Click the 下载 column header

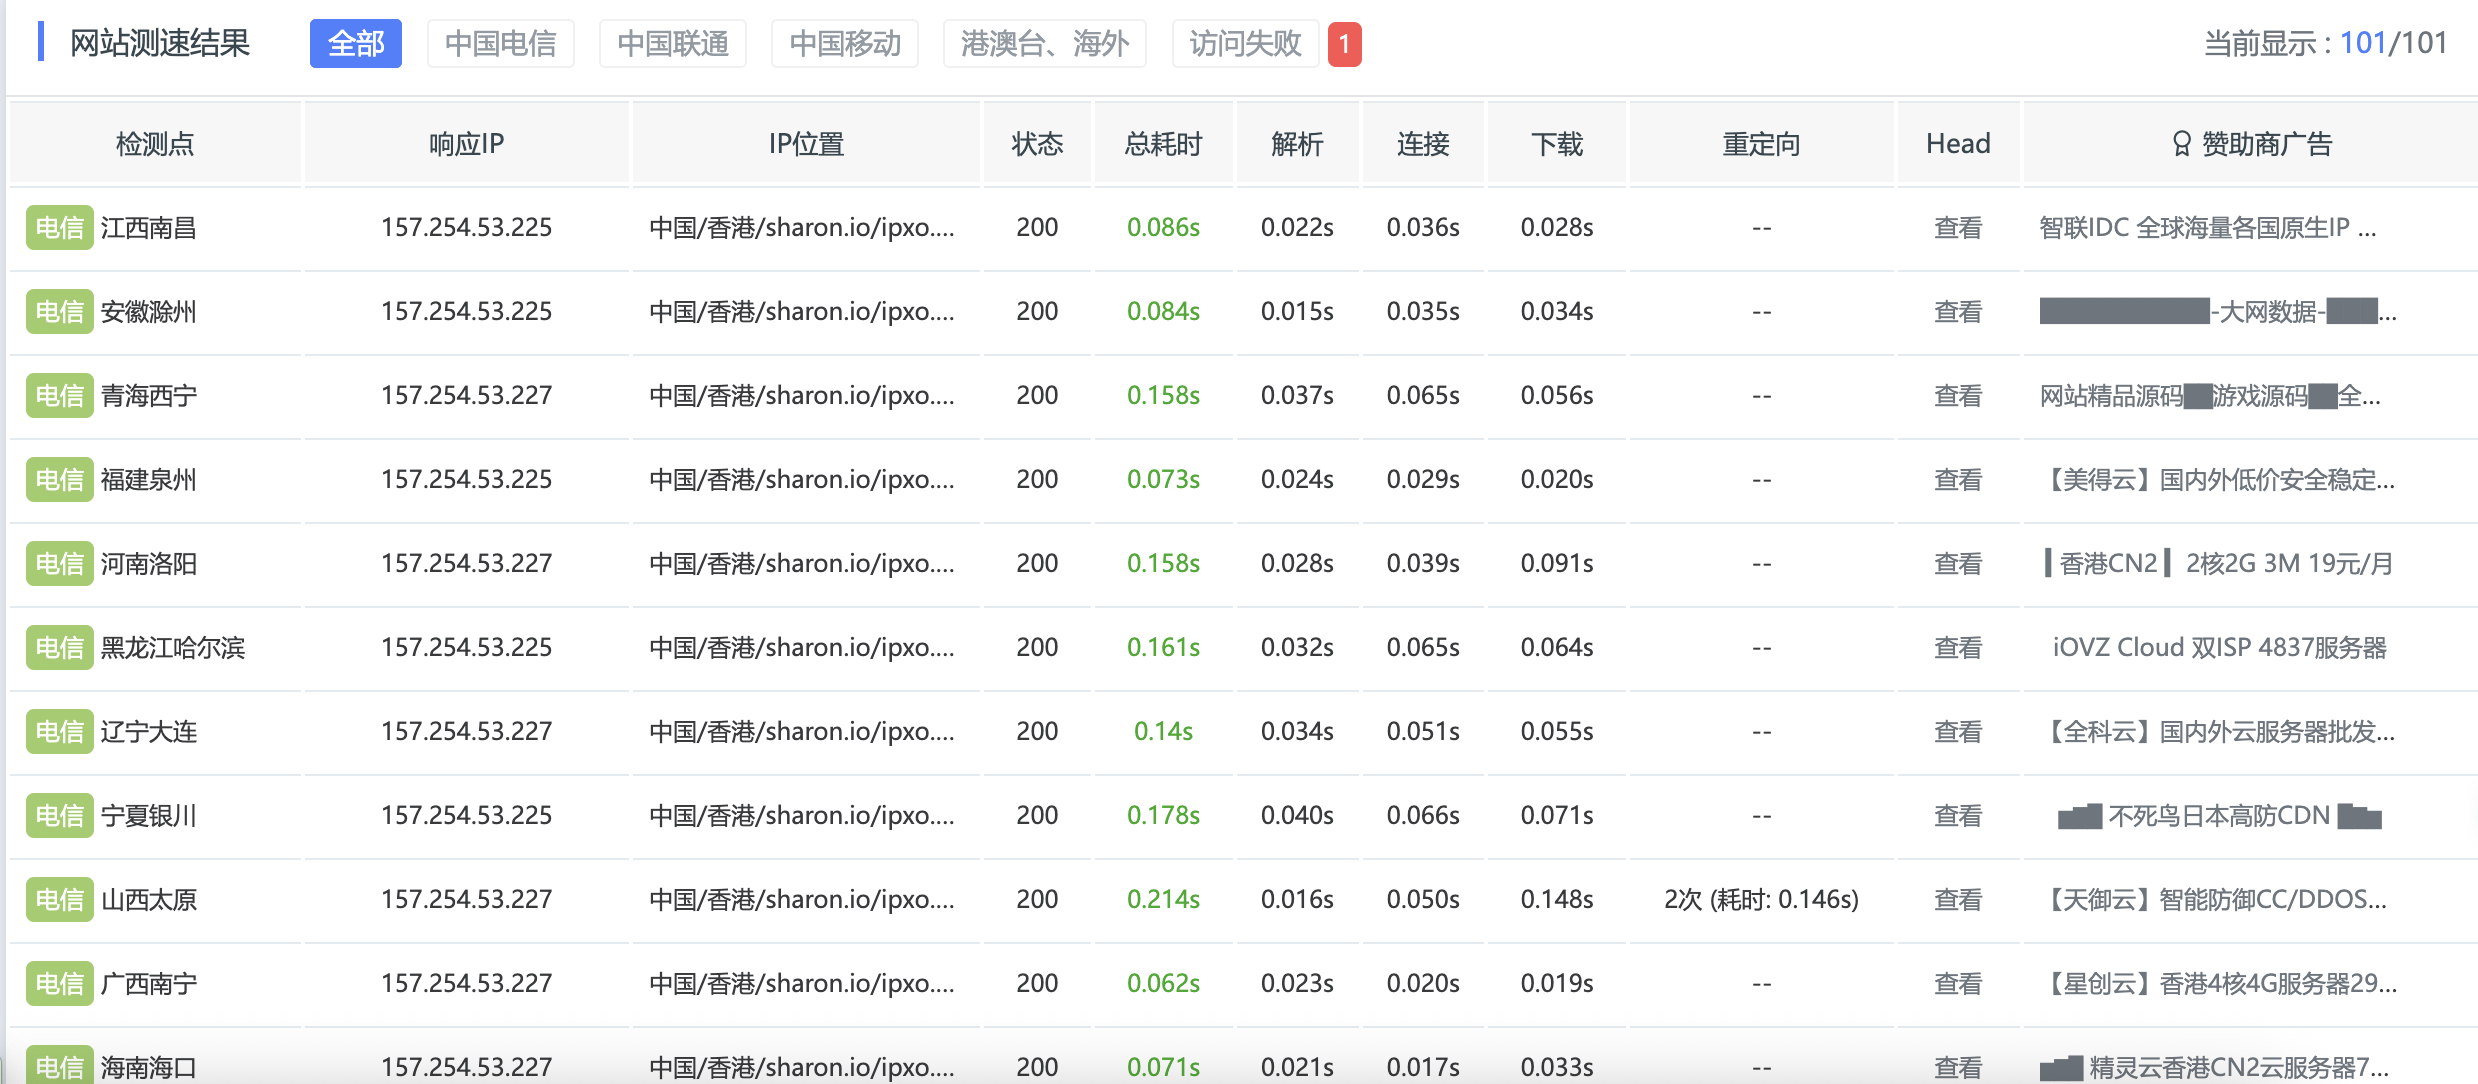coord(1556,144)
